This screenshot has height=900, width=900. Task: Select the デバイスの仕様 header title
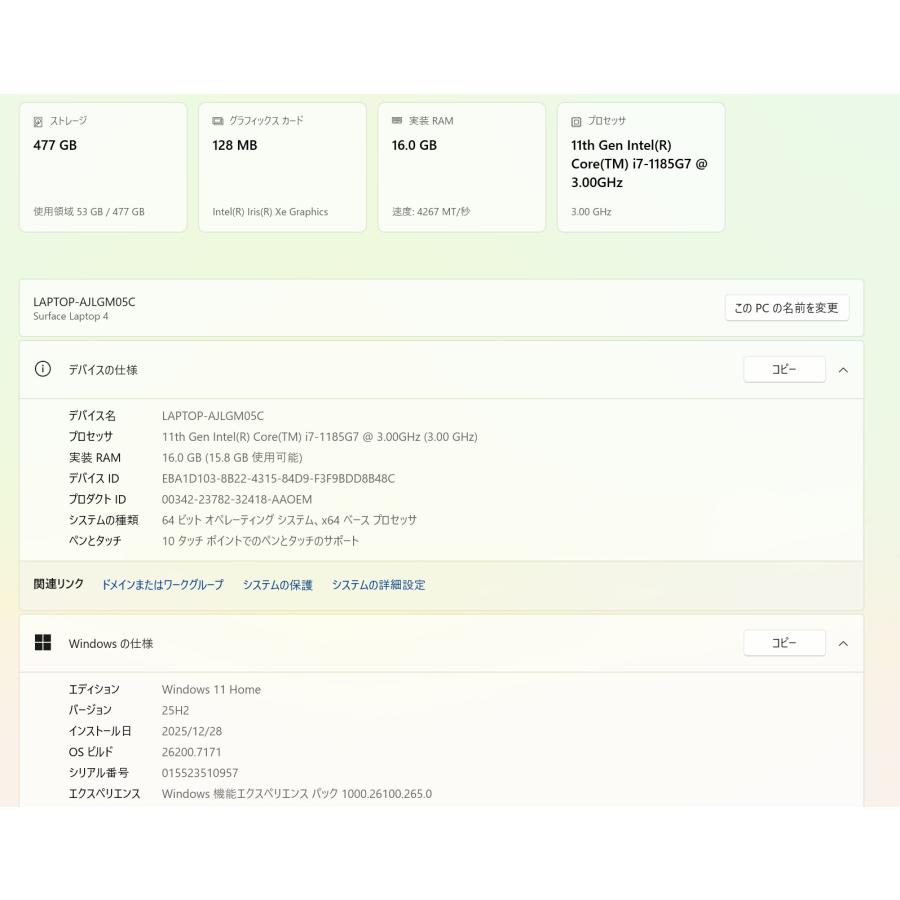pyautogui.click(x=103, y=370)
